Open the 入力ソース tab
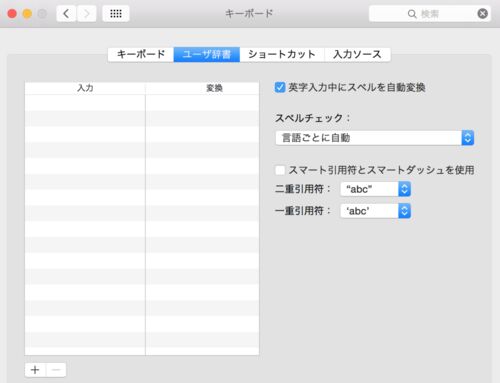This screenshot has height=383, width=500. pyautogui.click(x=357, y=54)
